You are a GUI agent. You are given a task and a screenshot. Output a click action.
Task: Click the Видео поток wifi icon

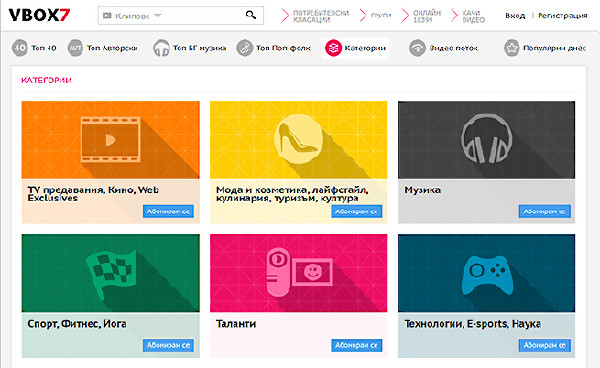tap(417, 48)
